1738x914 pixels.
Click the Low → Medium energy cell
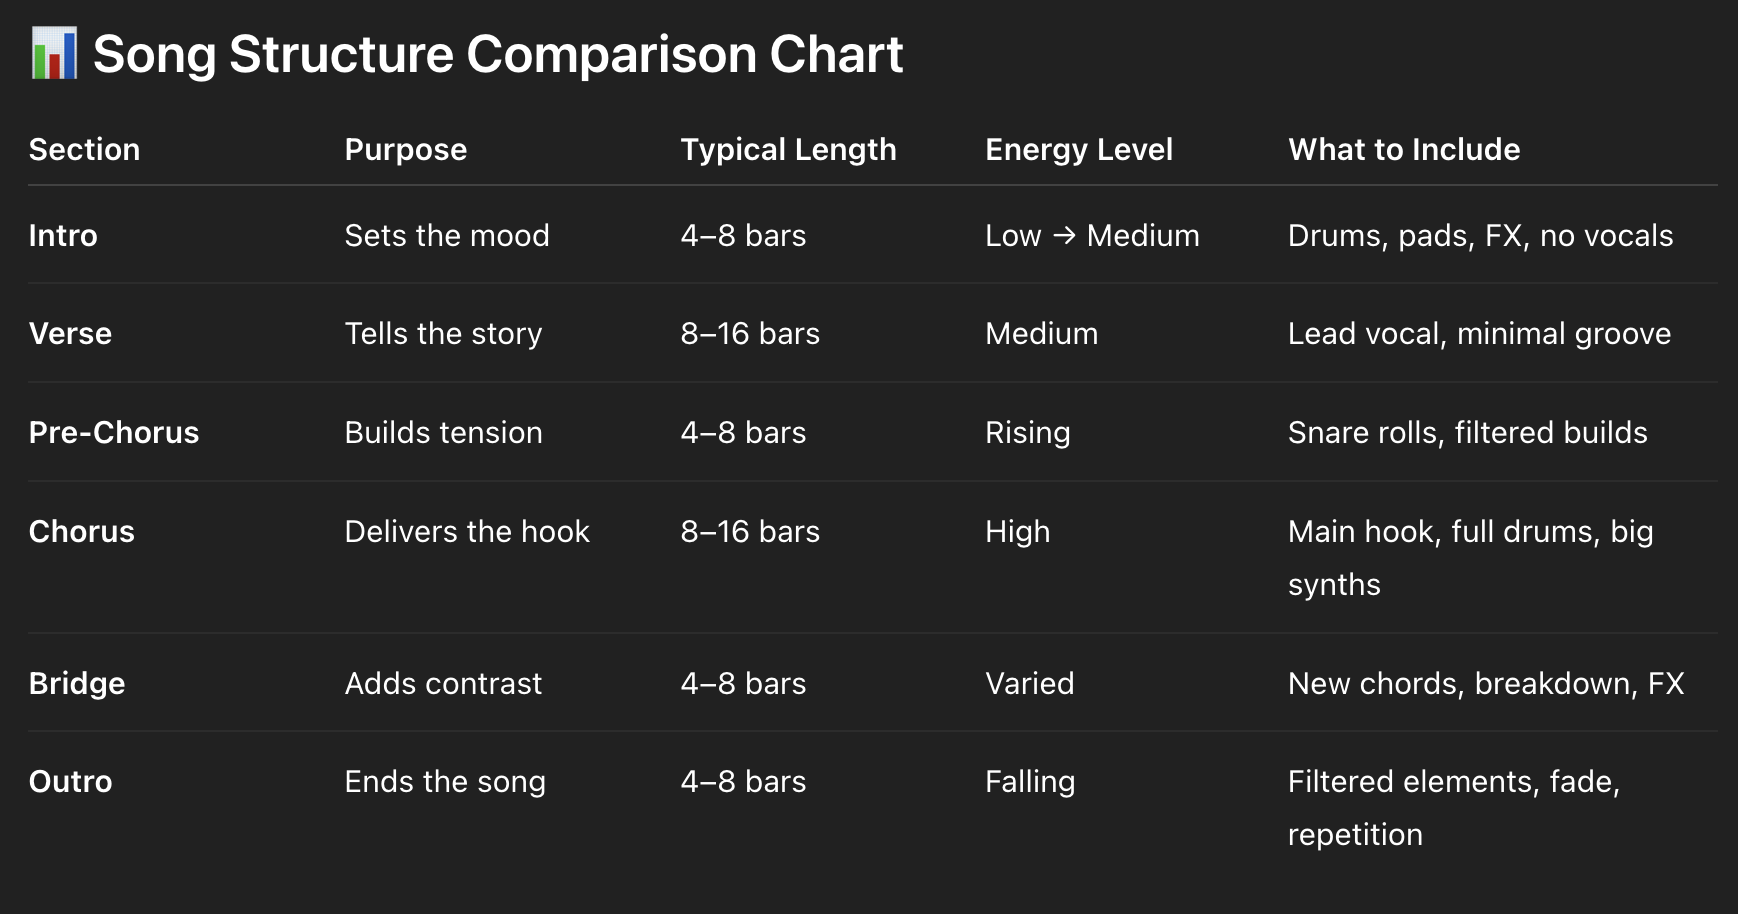click(1092, 236)
